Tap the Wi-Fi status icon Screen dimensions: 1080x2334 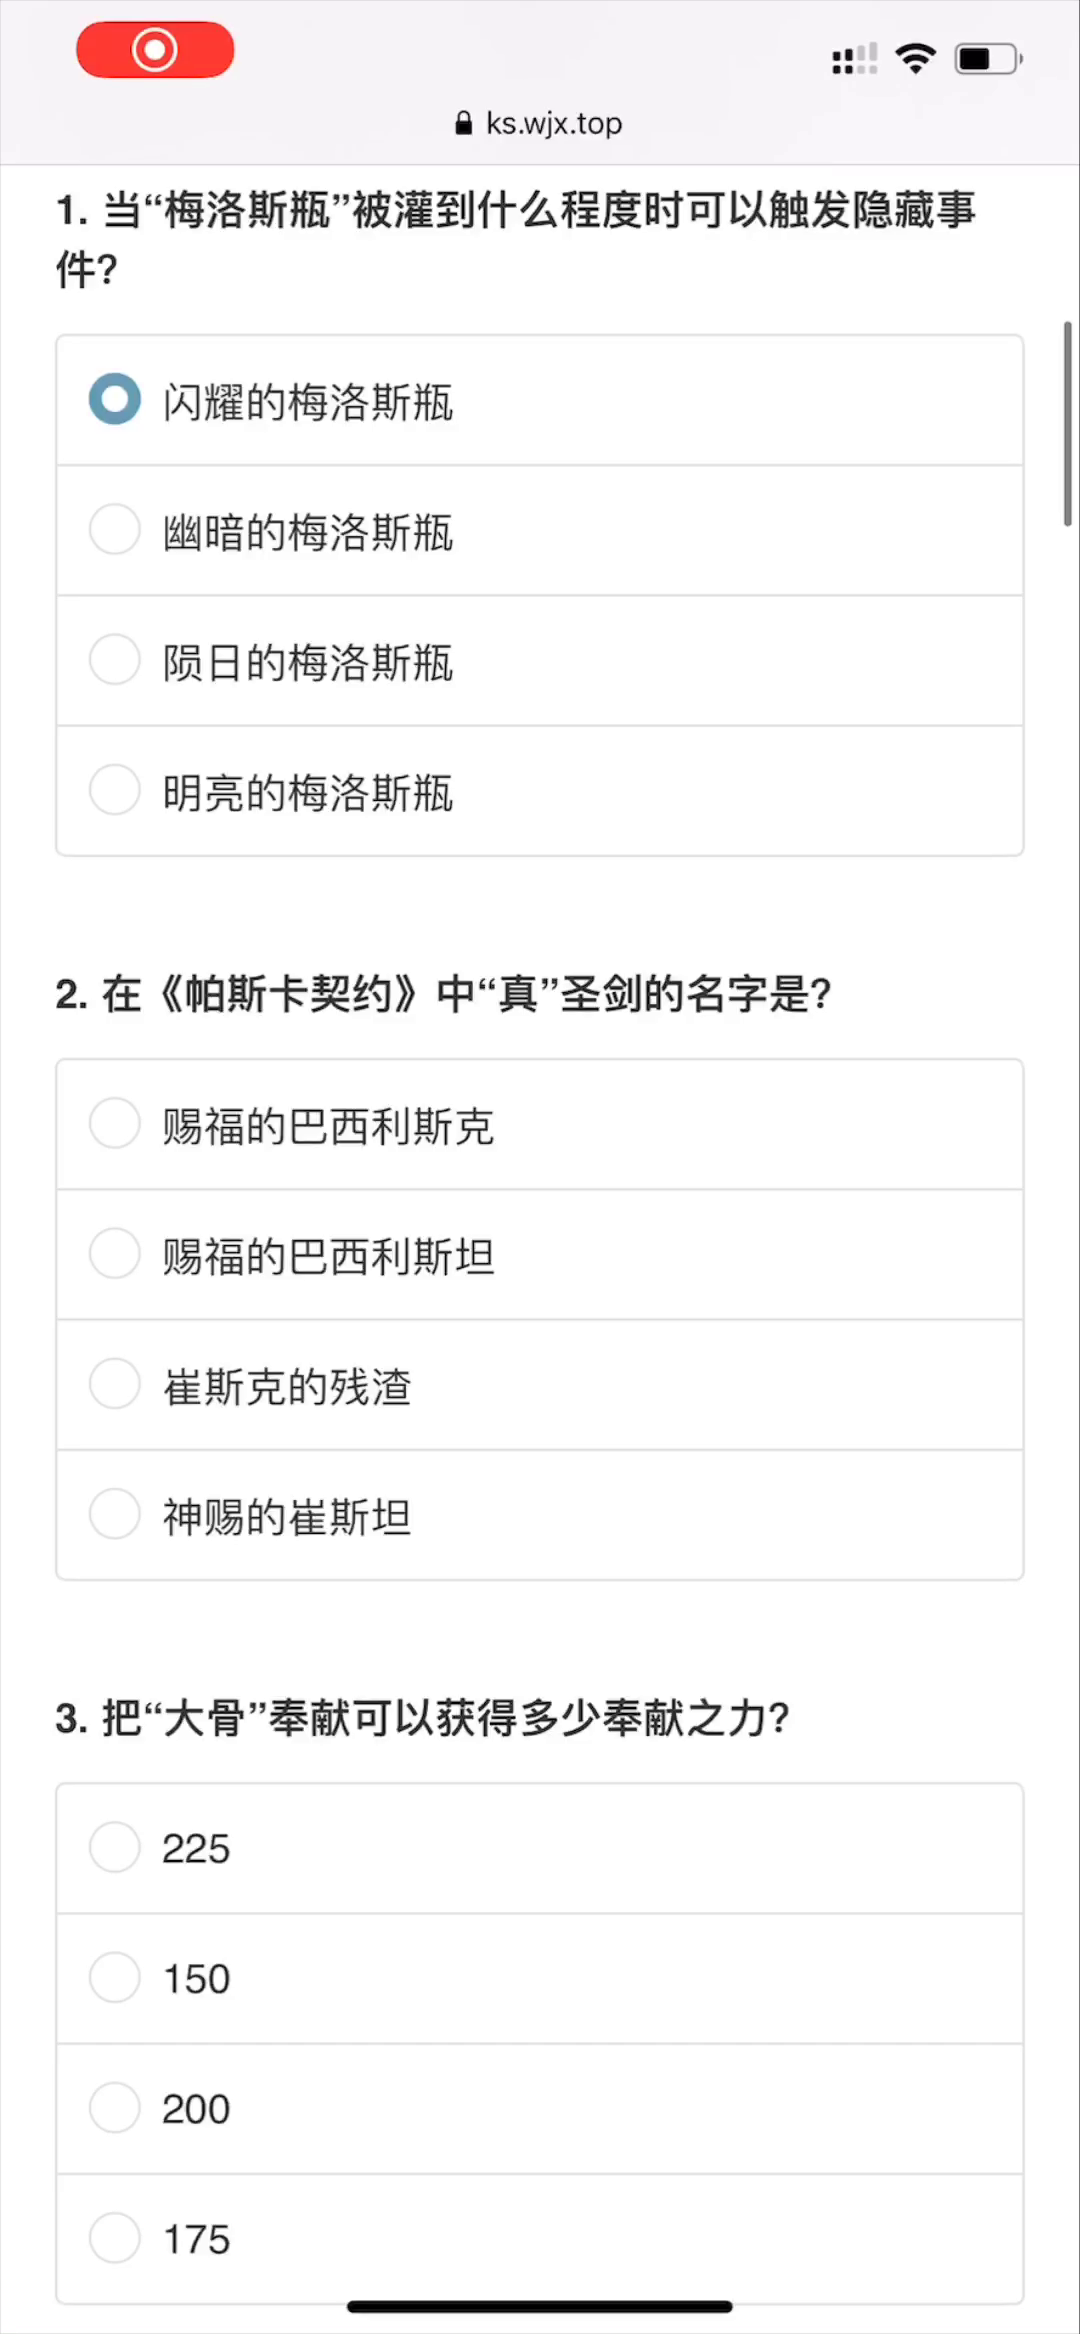pos(915,59)
